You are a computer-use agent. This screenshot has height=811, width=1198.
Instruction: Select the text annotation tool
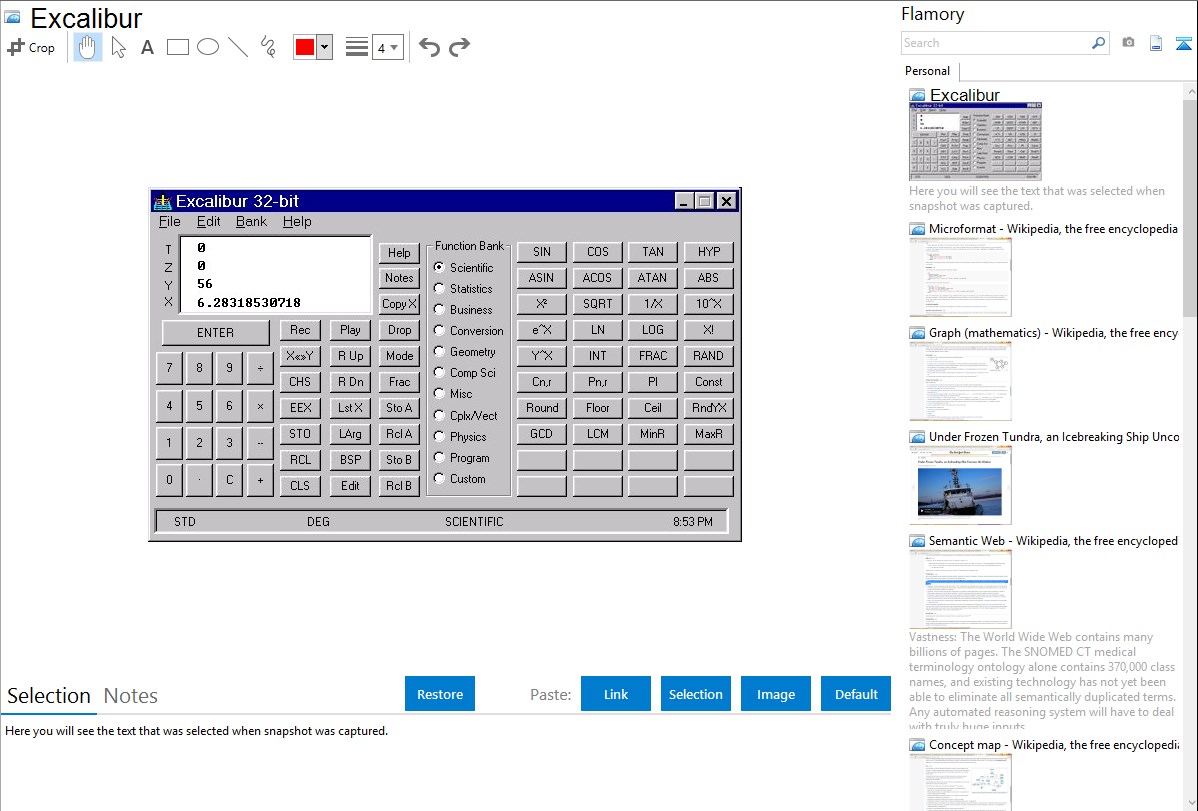pos(147,47)
